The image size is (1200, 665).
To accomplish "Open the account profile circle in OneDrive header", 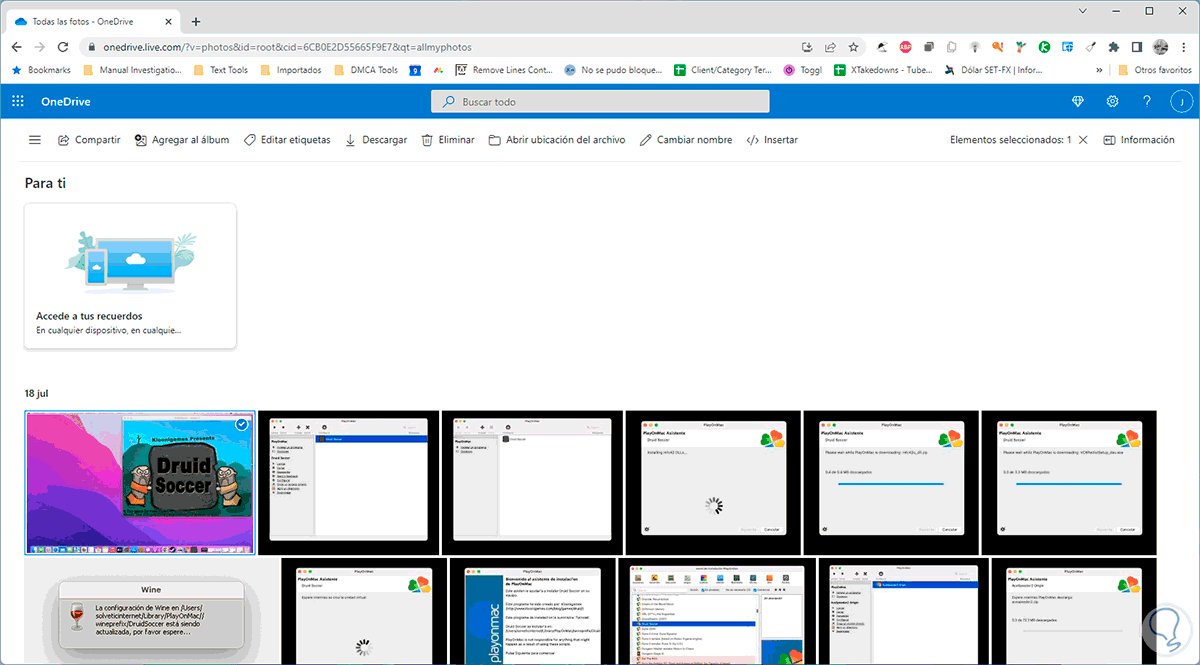I will [1181, 102].
